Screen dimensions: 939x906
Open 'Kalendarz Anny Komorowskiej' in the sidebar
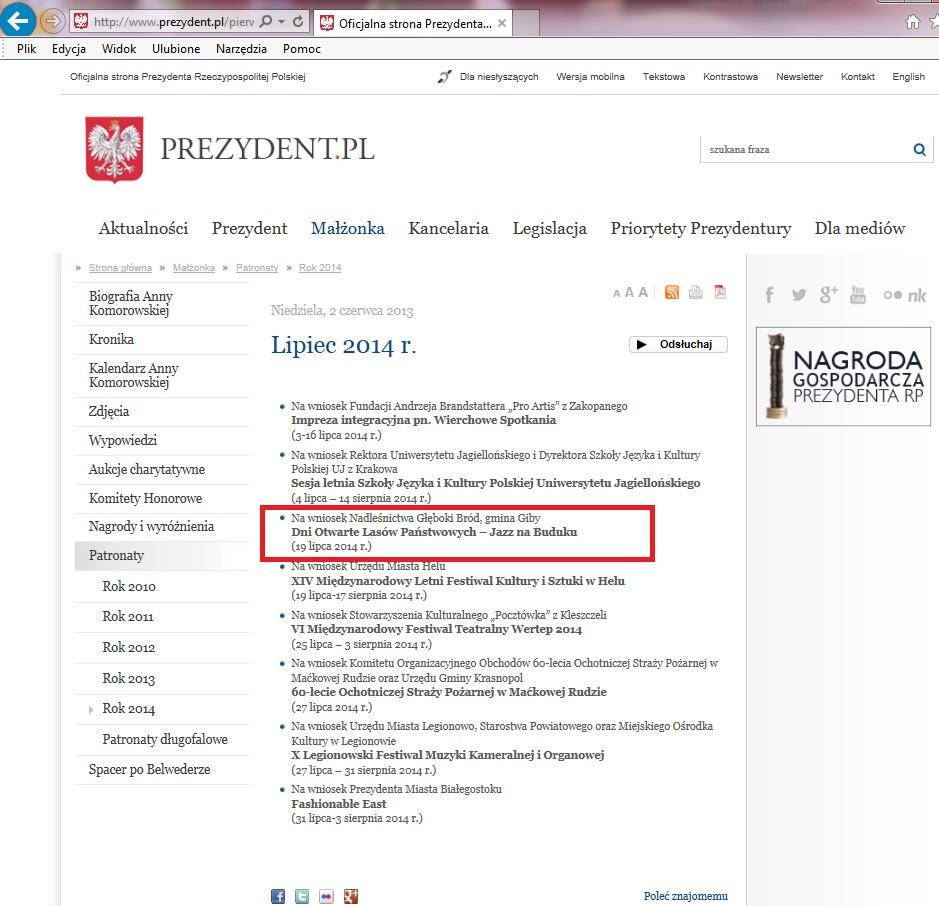coord(131,376)
